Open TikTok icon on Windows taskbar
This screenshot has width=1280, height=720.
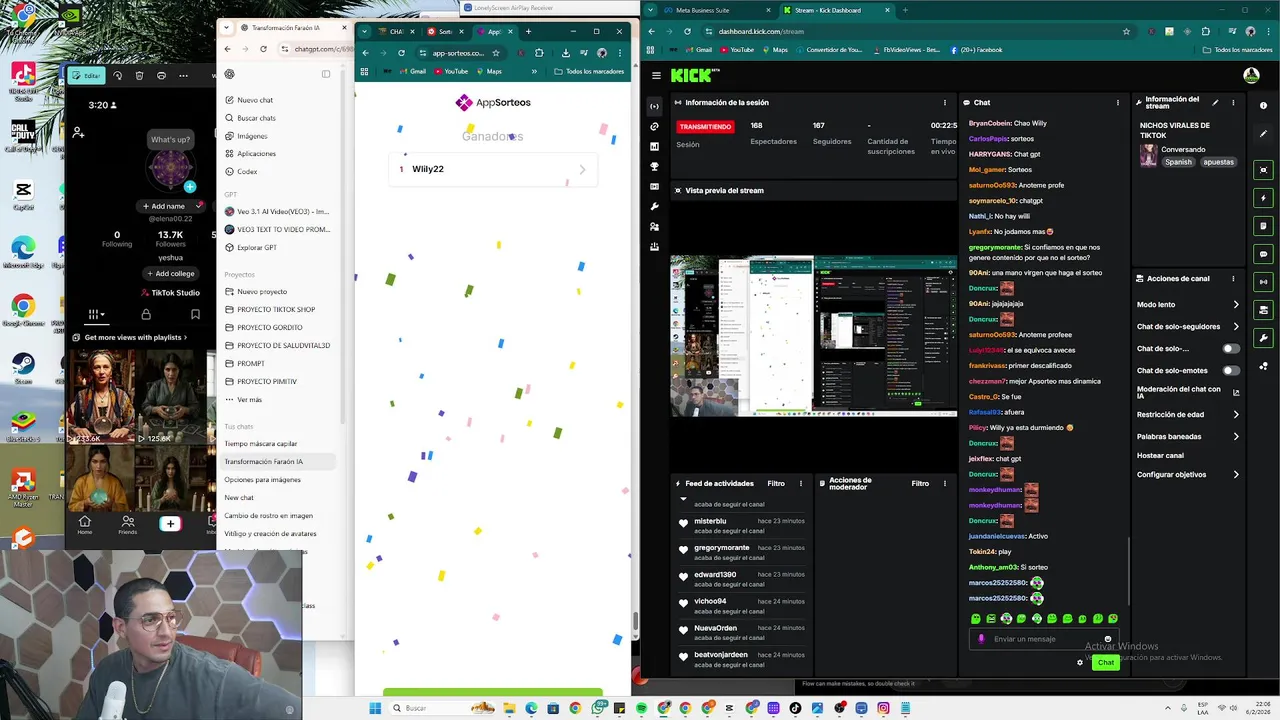795,708
